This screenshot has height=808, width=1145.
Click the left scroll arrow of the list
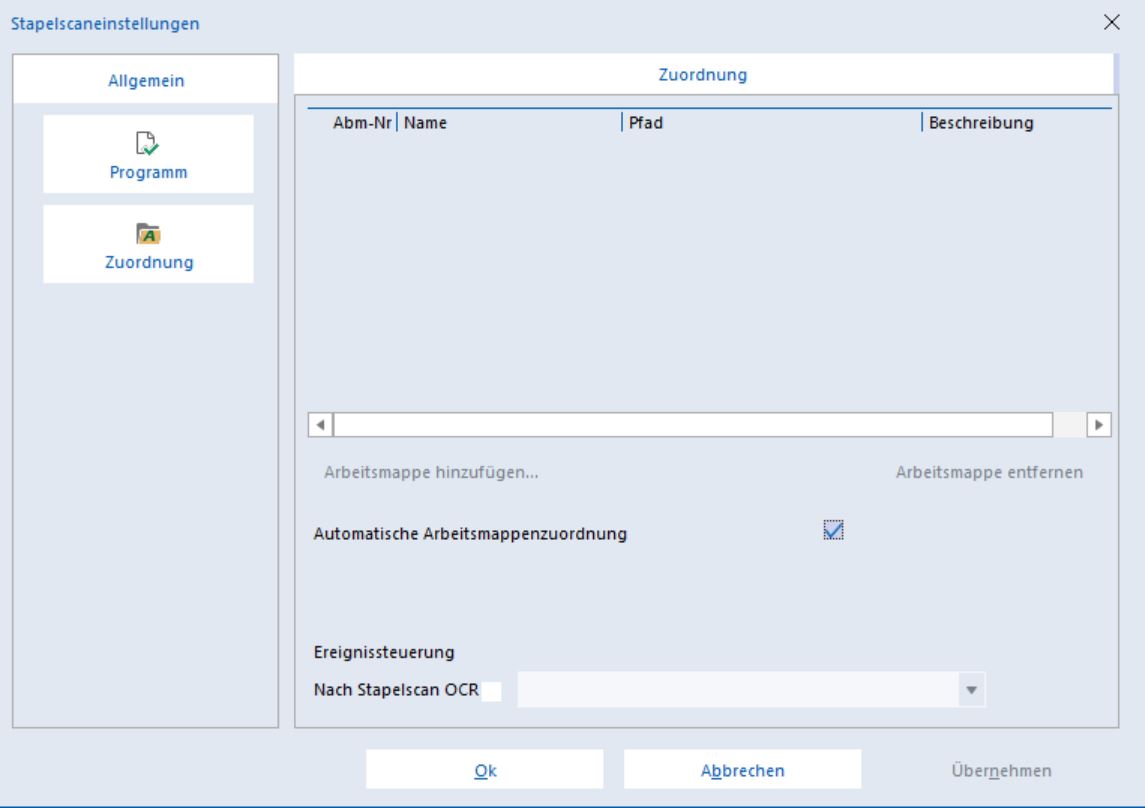(321, 425)
